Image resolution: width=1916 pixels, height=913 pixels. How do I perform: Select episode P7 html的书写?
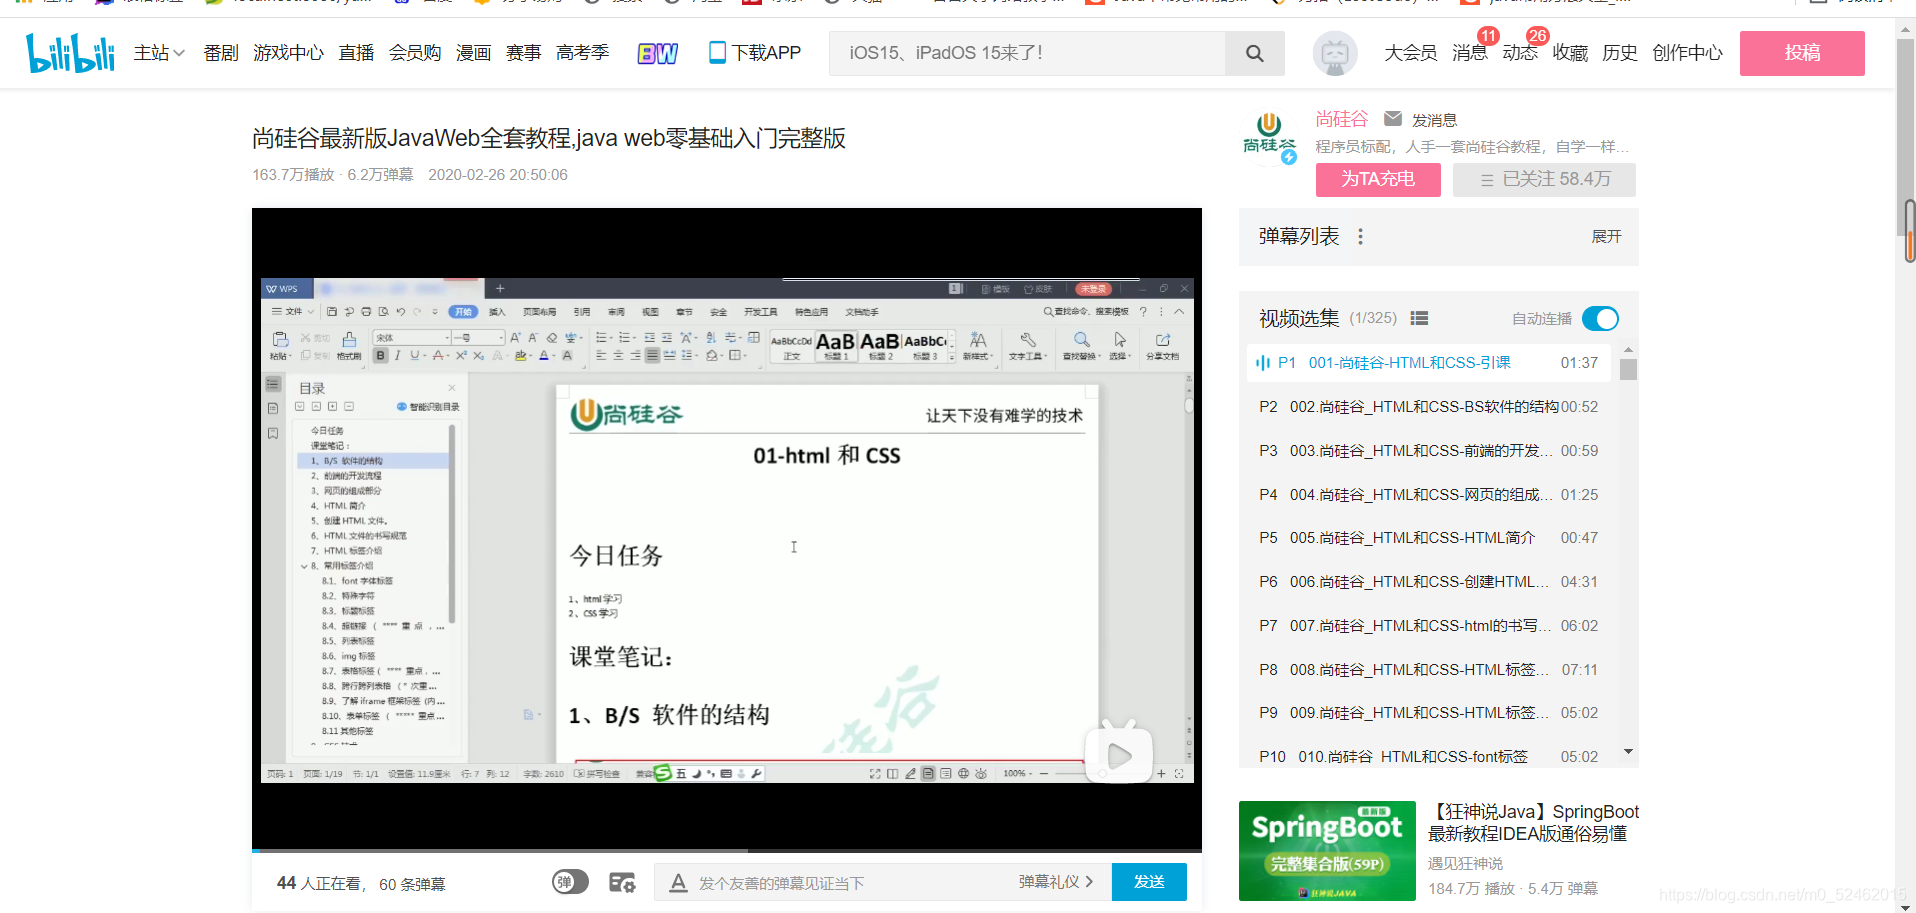coord(1429,626)
